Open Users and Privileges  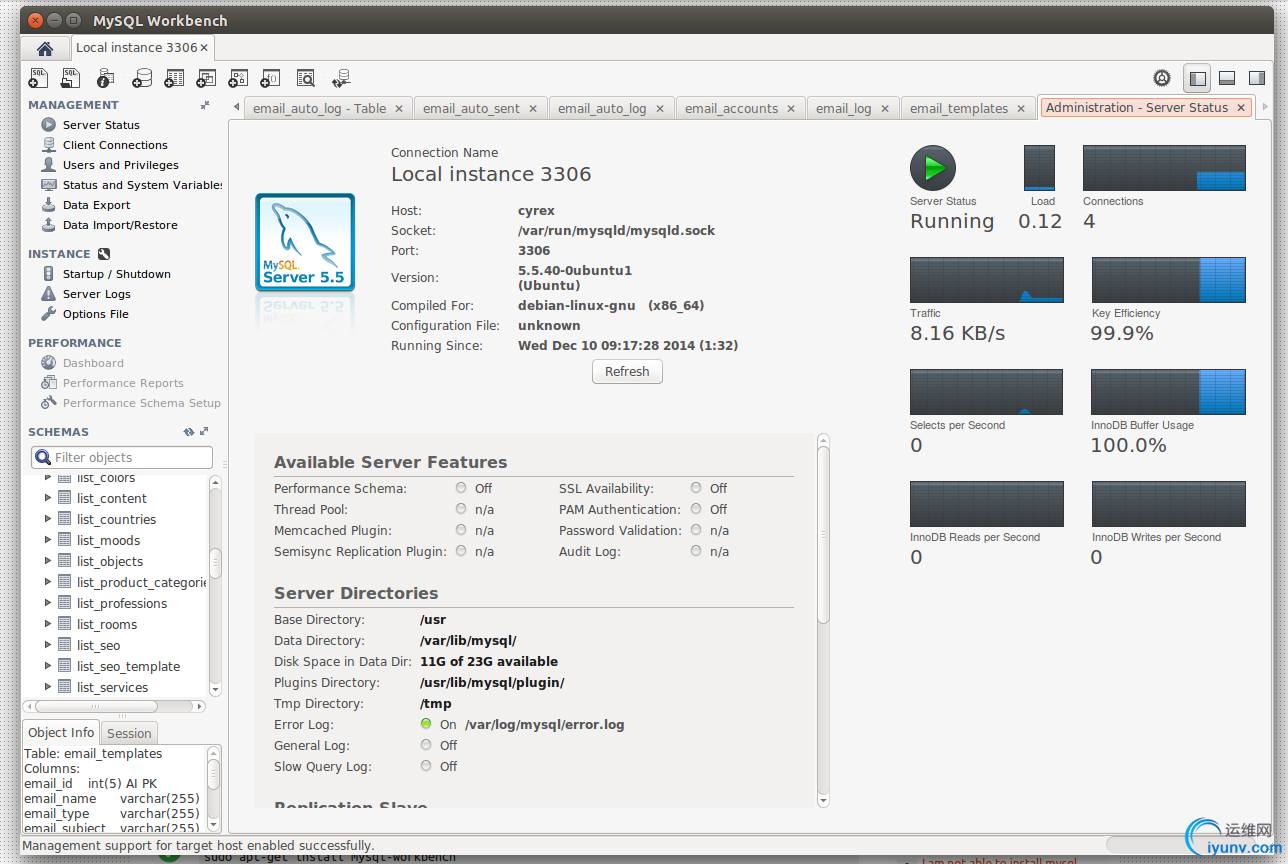point(120,165)
